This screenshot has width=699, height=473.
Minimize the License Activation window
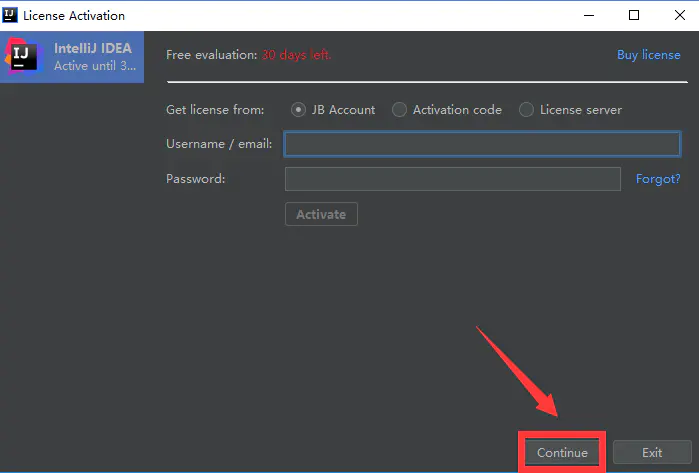click(x=589, y=16)
